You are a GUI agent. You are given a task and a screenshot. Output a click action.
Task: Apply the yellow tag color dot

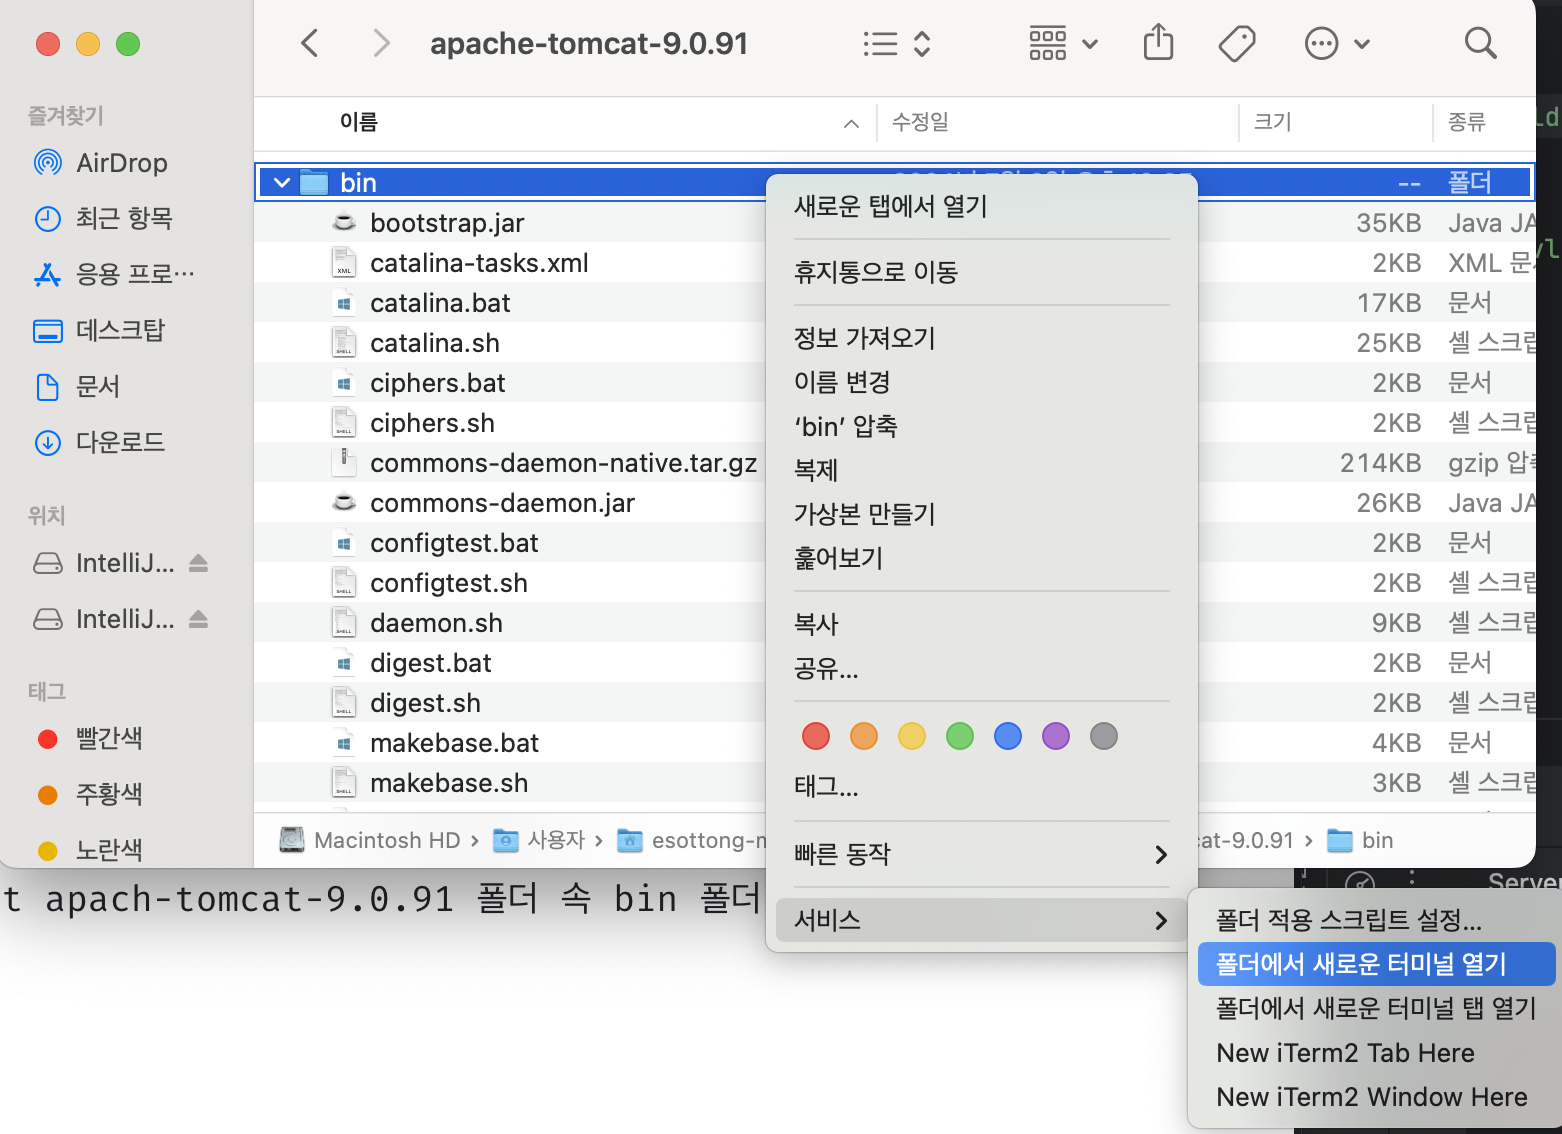(912, 737)
